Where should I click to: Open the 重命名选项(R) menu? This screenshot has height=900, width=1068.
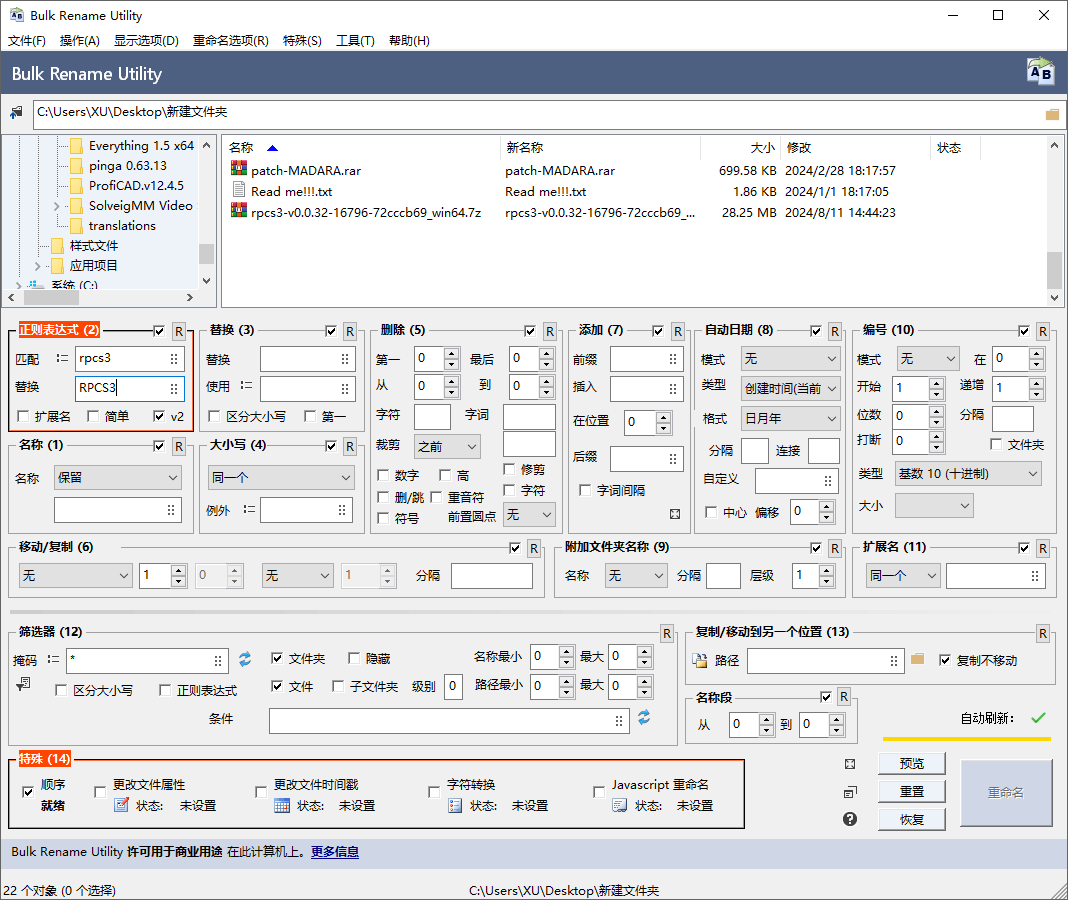click(x=231, y=41)
